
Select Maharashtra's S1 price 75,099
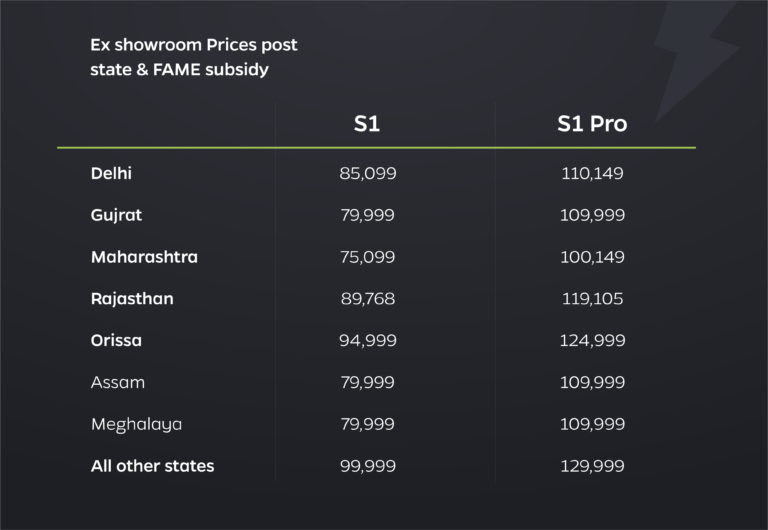(368, 257)
